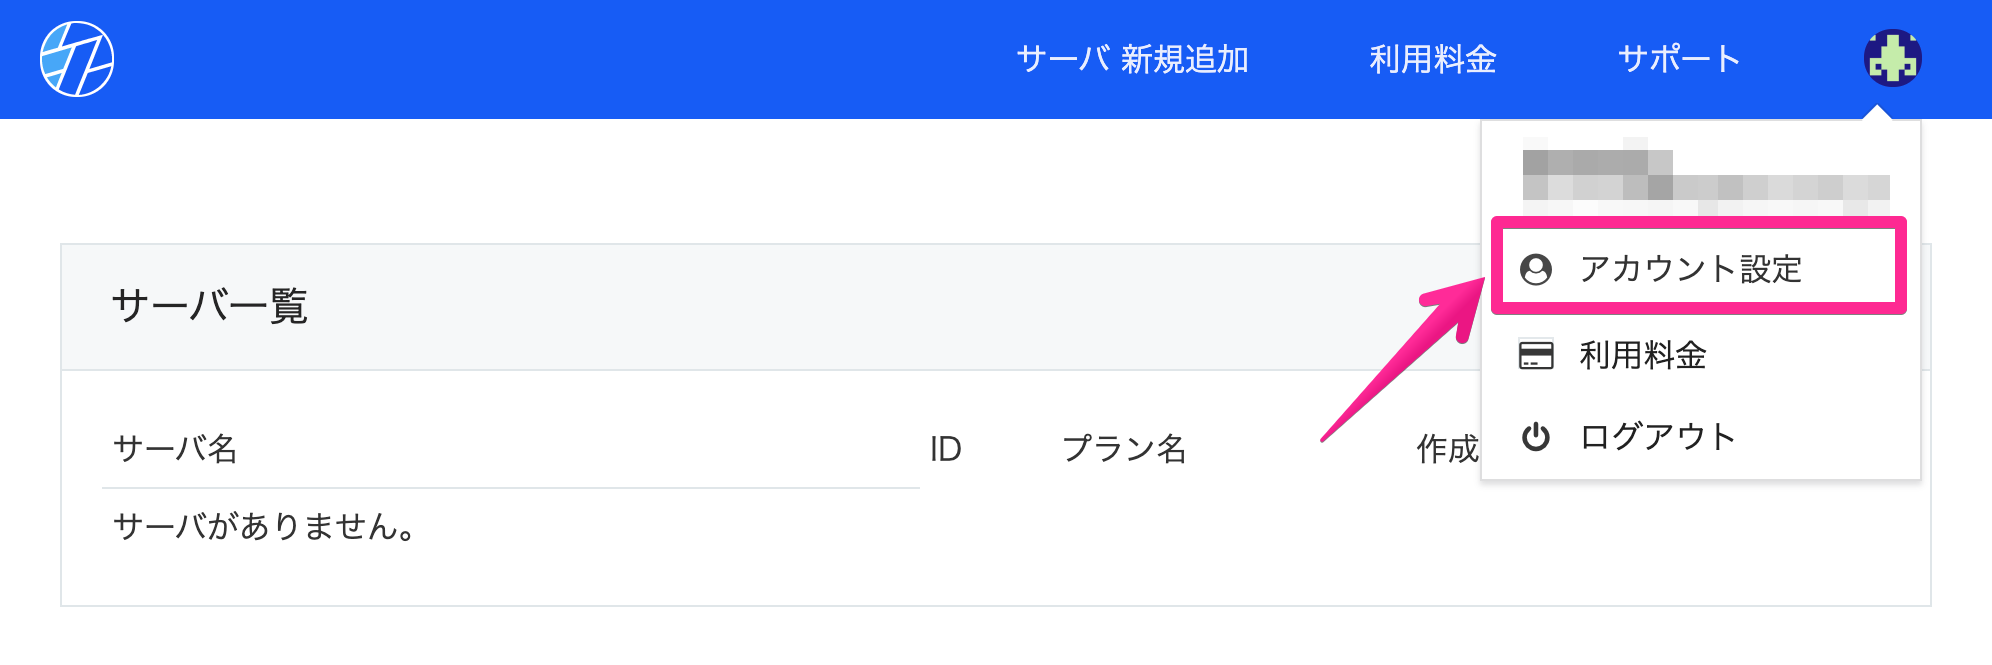The image size is (1992, 665).
Task: Click the dropdown caret pointer under avatar
Action: 1878,112
